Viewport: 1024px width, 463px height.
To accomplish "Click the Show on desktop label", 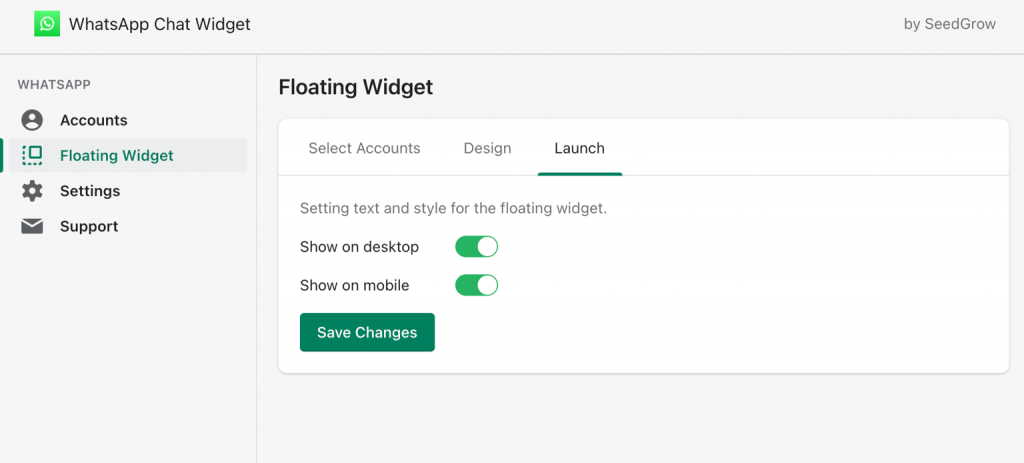I will click(359, 247).
